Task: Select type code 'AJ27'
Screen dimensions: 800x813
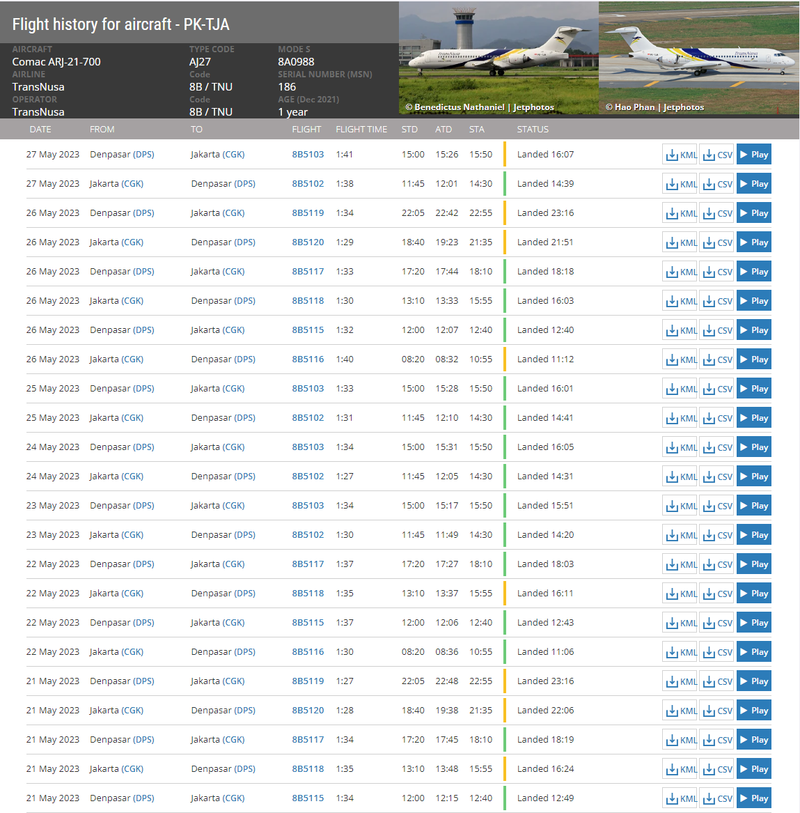Action: tap(200, 62)
